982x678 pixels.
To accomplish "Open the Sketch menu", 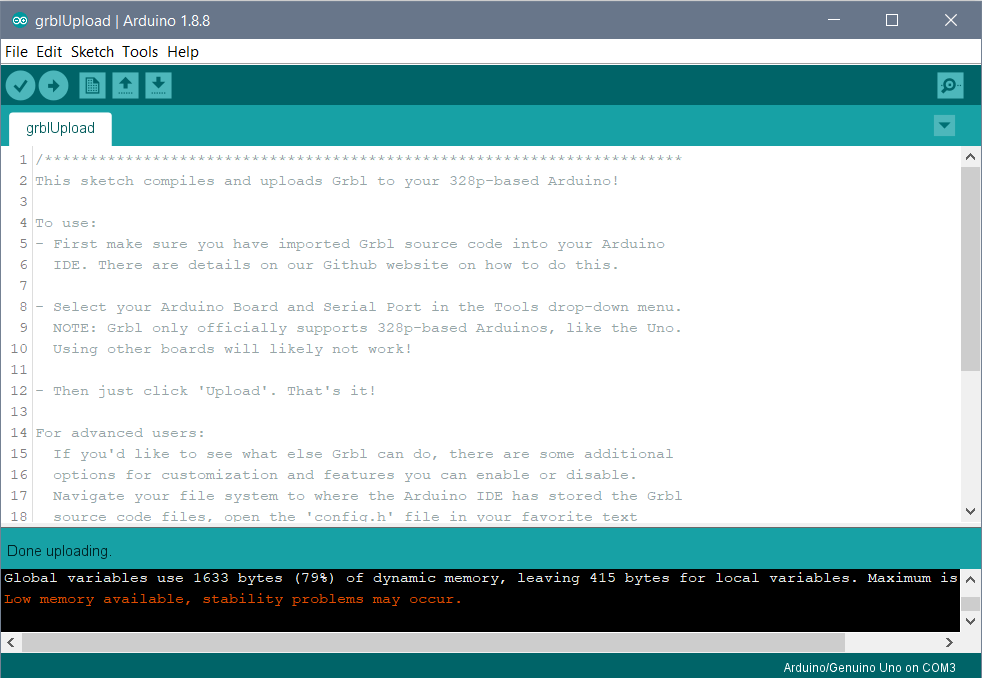I will click(92, 52).
